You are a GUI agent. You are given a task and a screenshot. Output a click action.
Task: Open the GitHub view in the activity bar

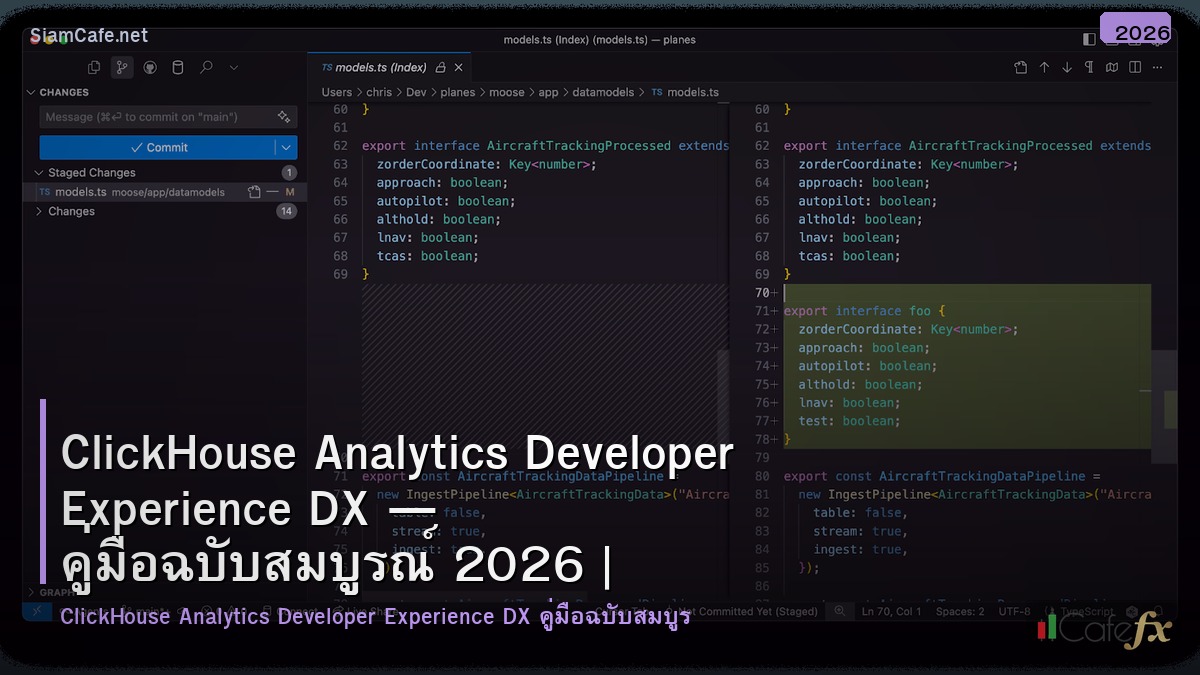(151, 67)
